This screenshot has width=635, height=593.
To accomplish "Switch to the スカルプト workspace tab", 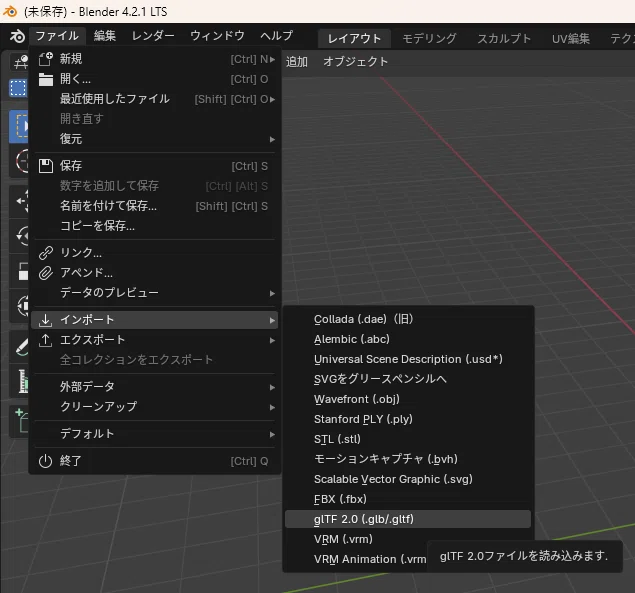I will click(x=504, y=38).
